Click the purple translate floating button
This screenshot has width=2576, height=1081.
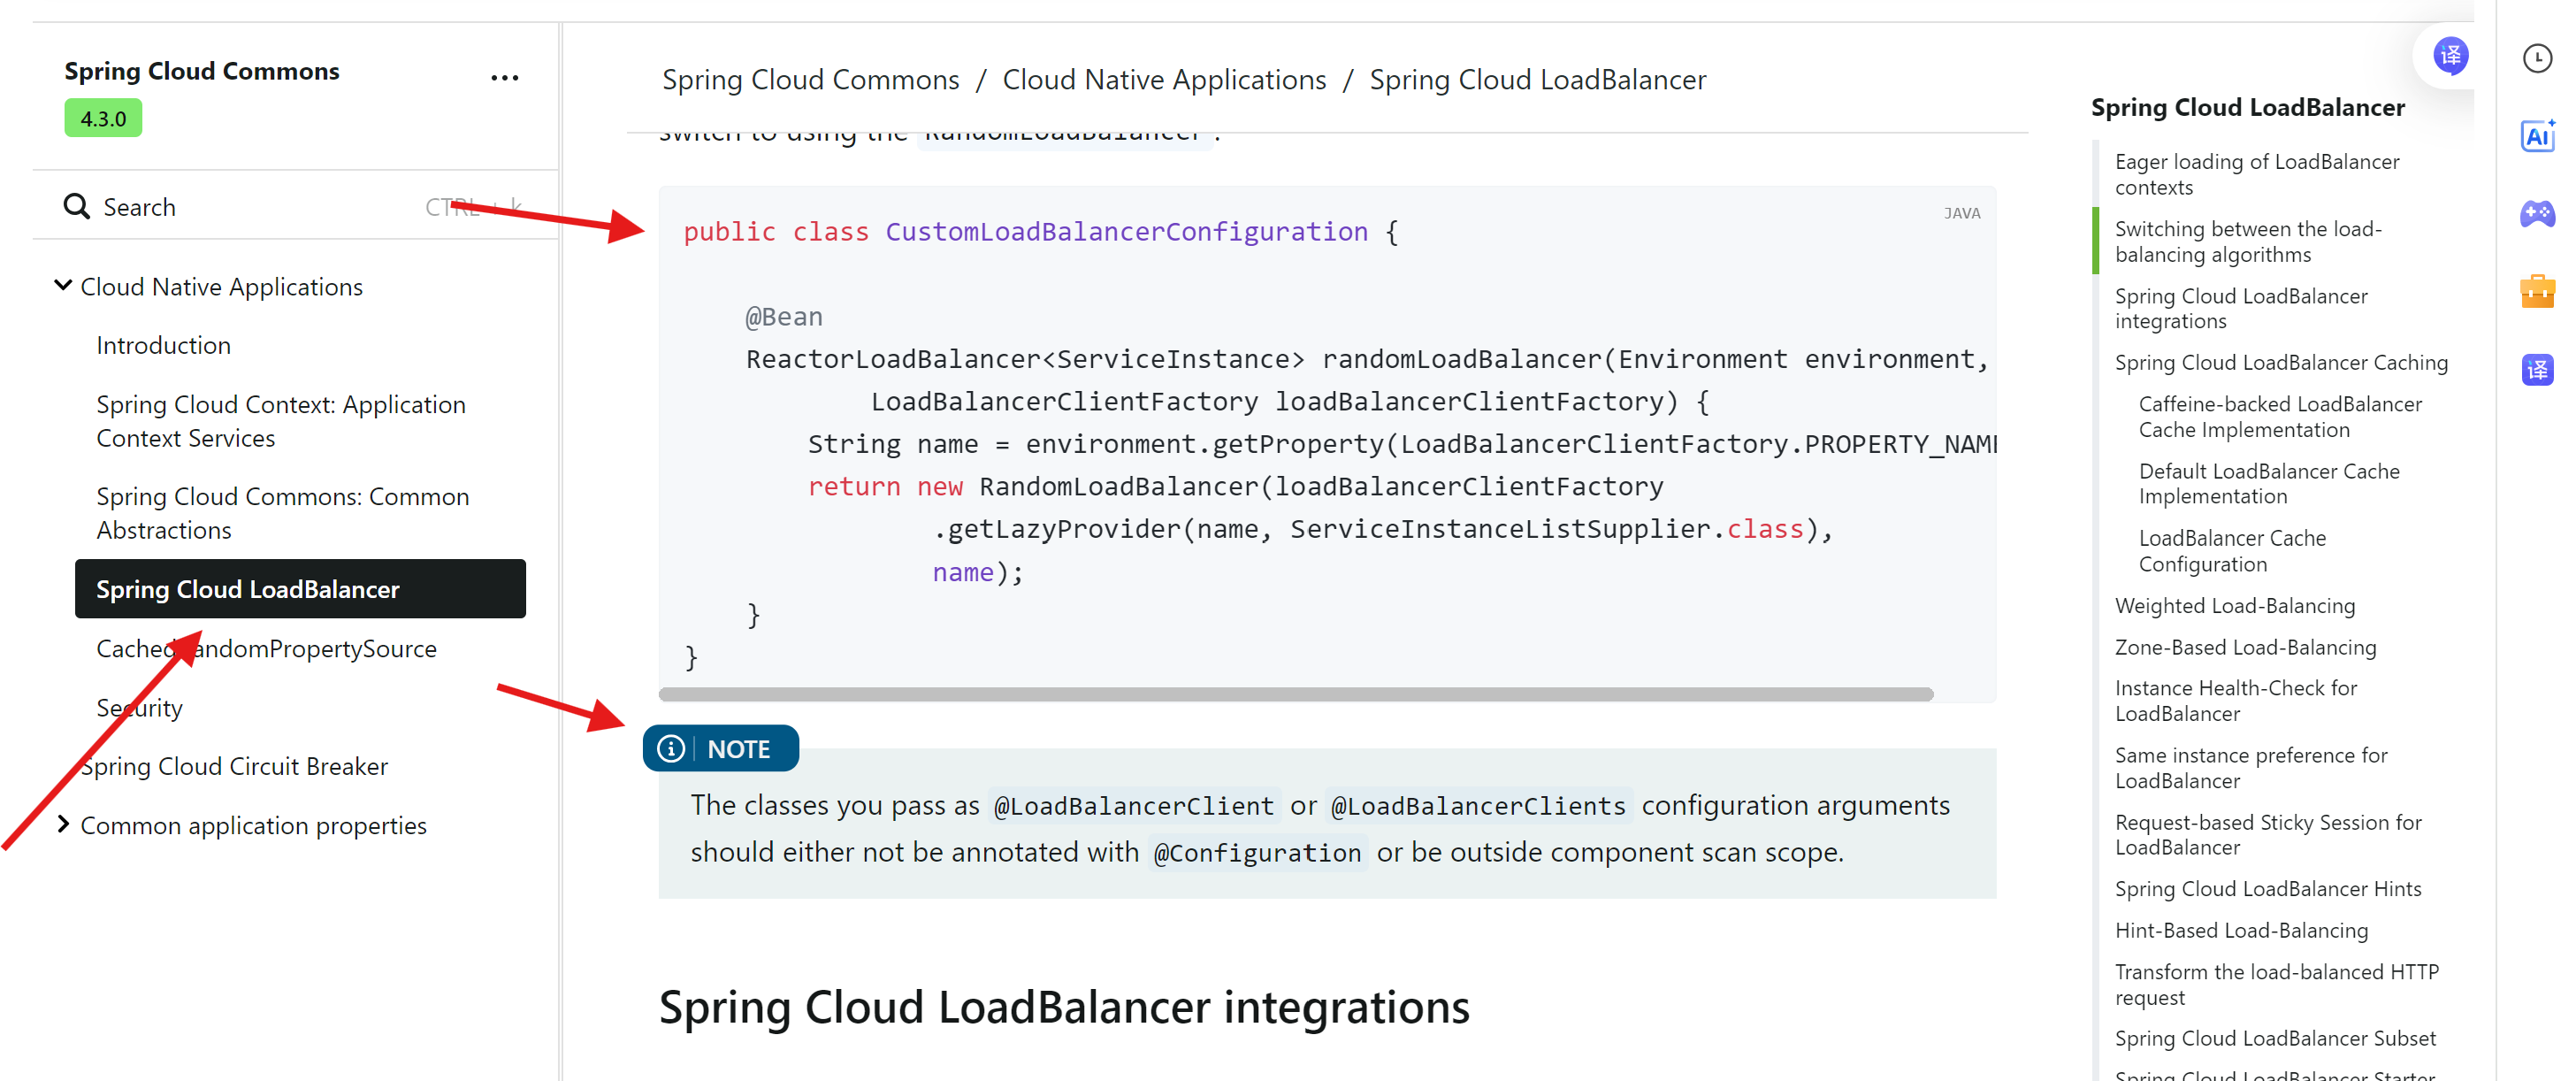(x=2450, y=56)
